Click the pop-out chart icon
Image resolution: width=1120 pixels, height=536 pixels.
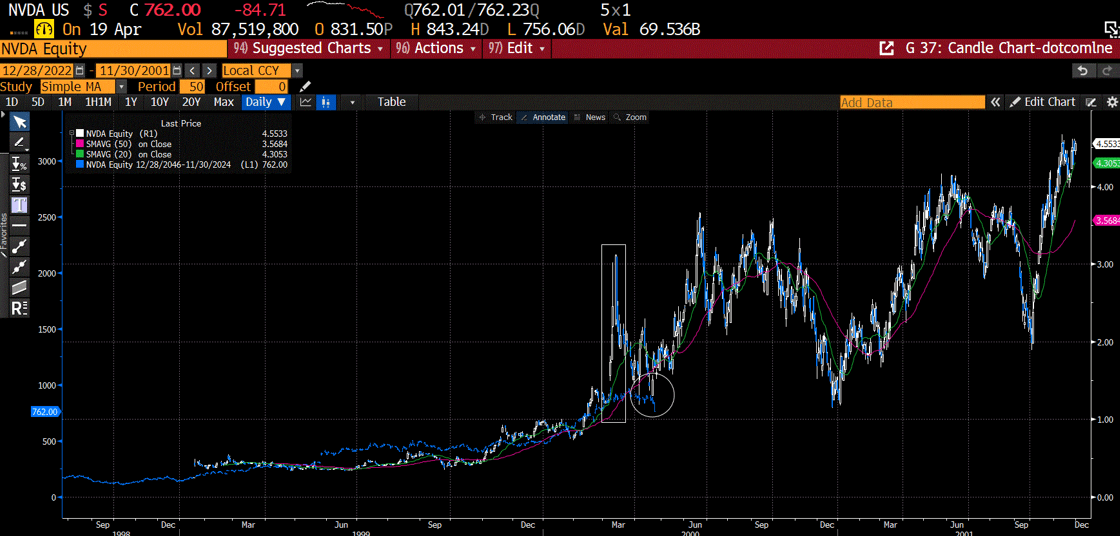point(886,49)
